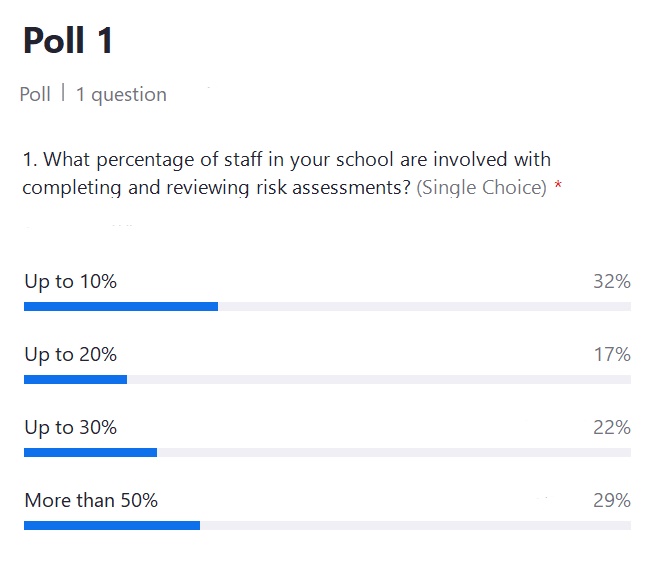This screenshot has height=587, width=654.
Task: Click the blue bar for Up to 20%
Action: (75, 380)
